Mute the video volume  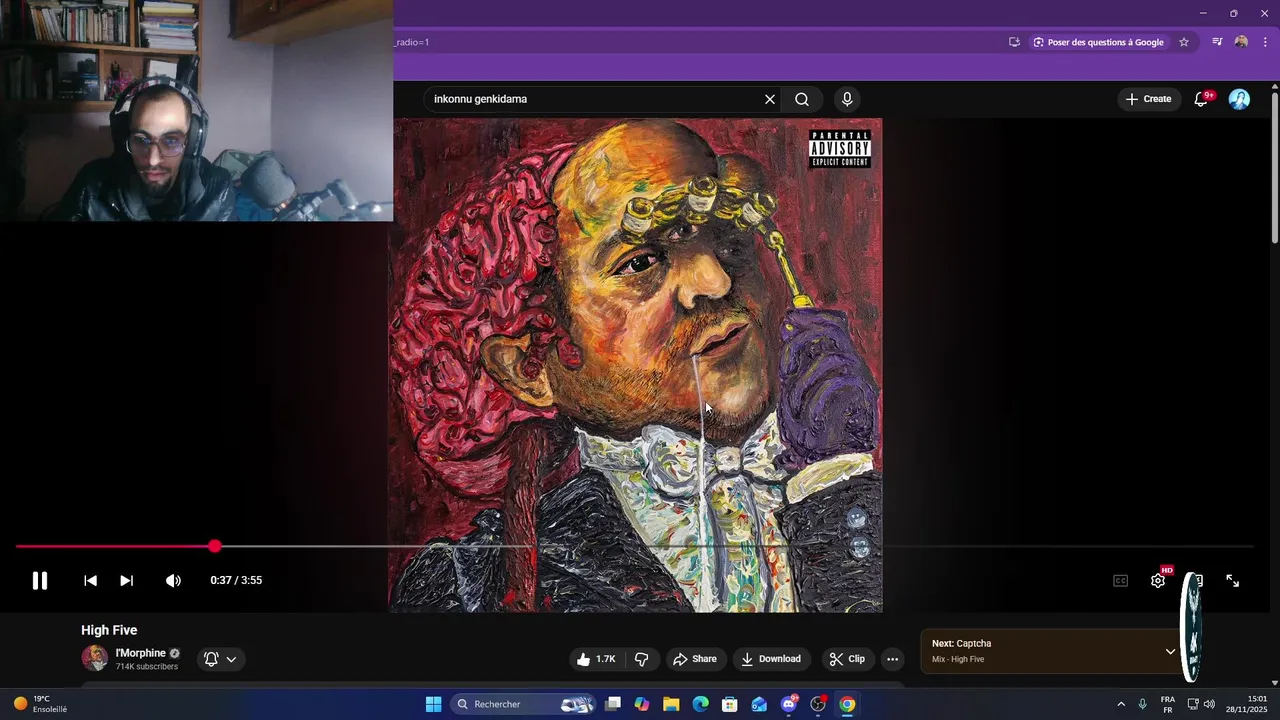click(x=173, y=580)
